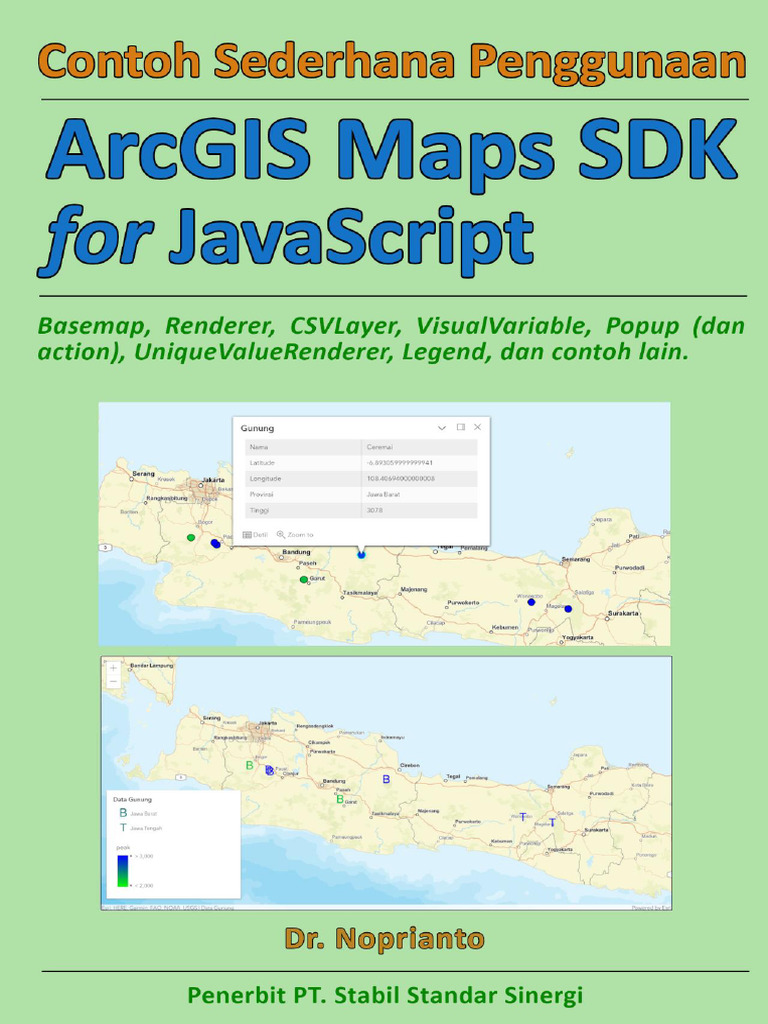Dock the Gunung popup
Image resolution: width=768 pixels, height=1024 pixels.
point(460,427)
